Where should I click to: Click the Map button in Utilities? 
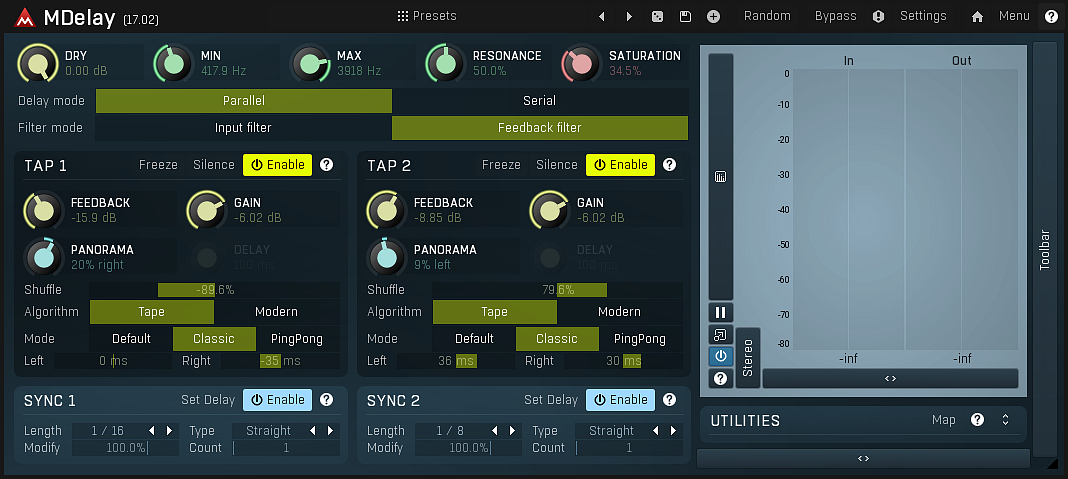coord(943,420)
